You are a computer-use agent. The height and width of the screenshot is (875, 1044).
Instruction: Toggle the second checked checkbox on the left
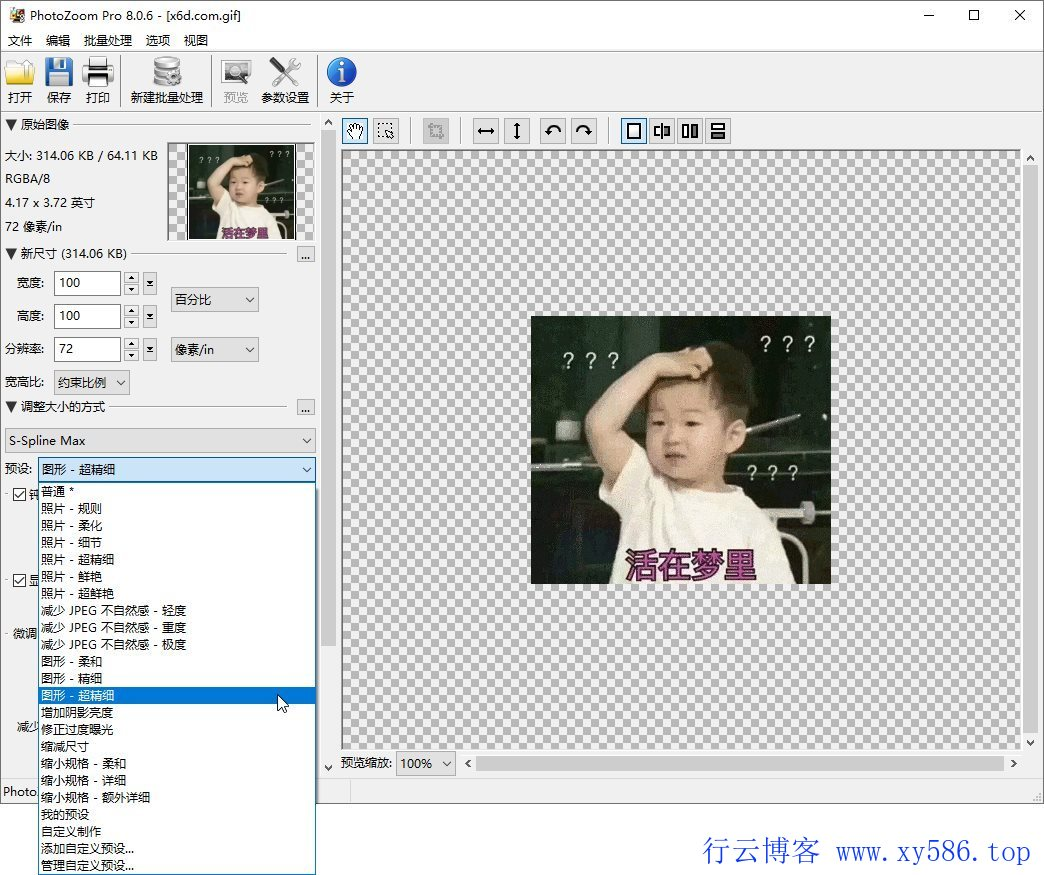pos(22,580)
